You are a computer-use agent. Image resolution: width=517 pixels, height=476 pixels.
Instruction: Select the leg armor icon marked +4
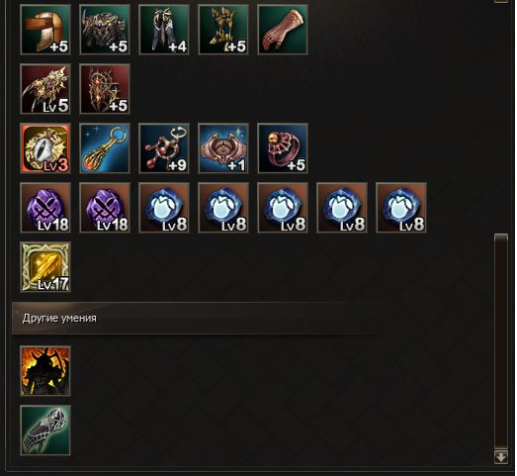pyautogui.click(x=164, y=30)
